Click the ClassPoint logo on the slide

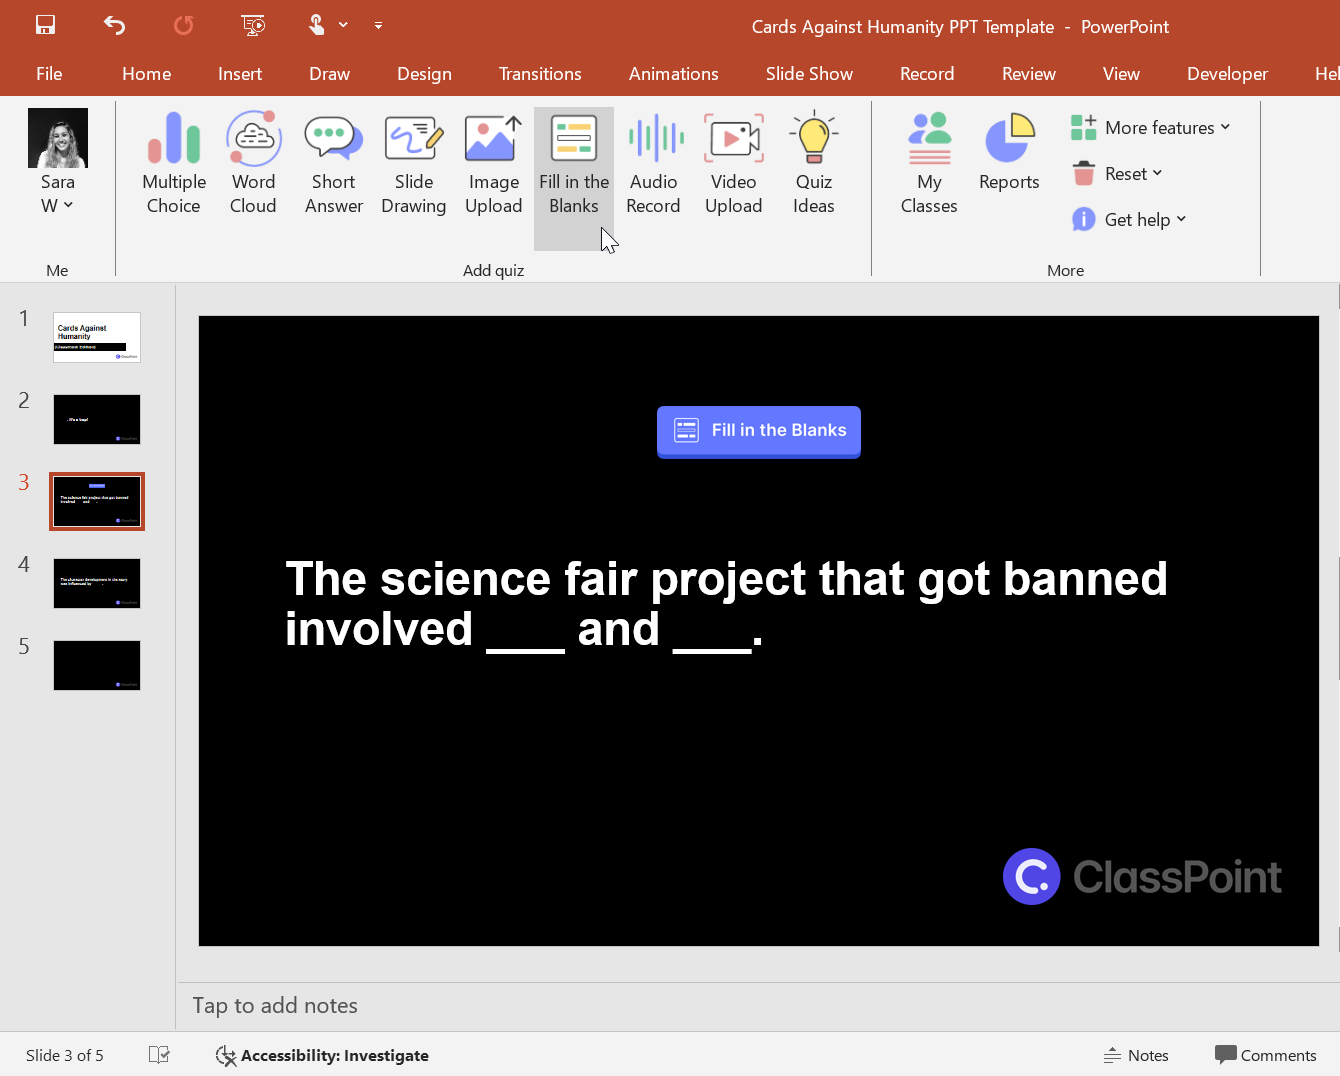pyautogui.click(x=1142, y=877)
